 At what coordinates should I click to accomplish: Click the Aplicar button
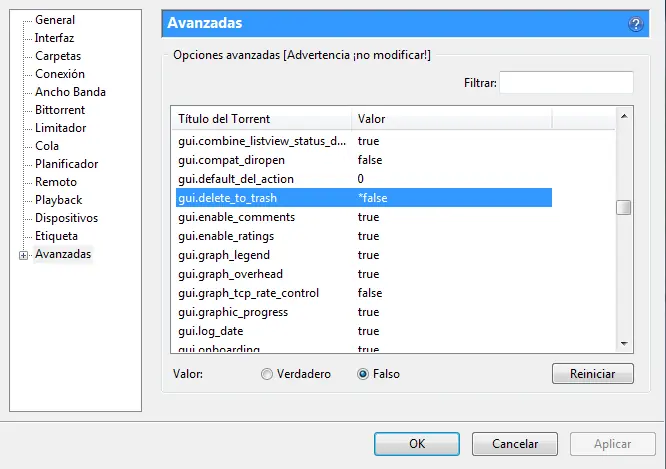612,444
